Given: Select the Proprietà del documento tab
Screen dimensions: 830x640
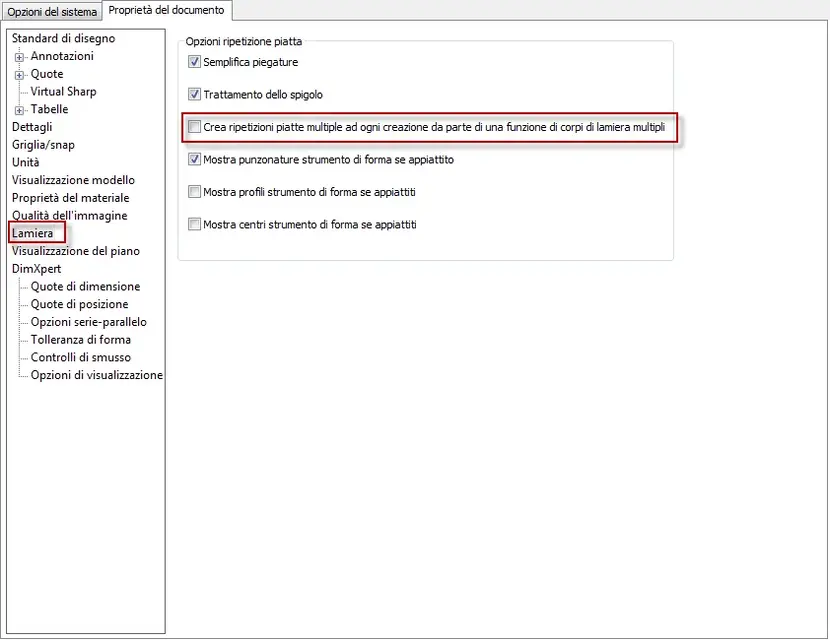Looking at the screenshot, I should click(166, 10).
